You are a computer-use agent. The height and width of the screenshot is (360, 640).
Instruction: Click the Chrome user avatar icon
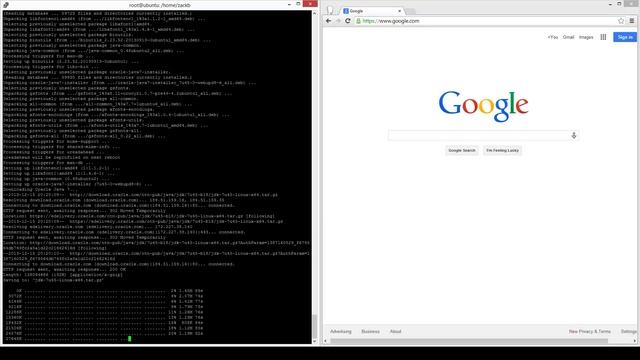(x=330, y=10)
